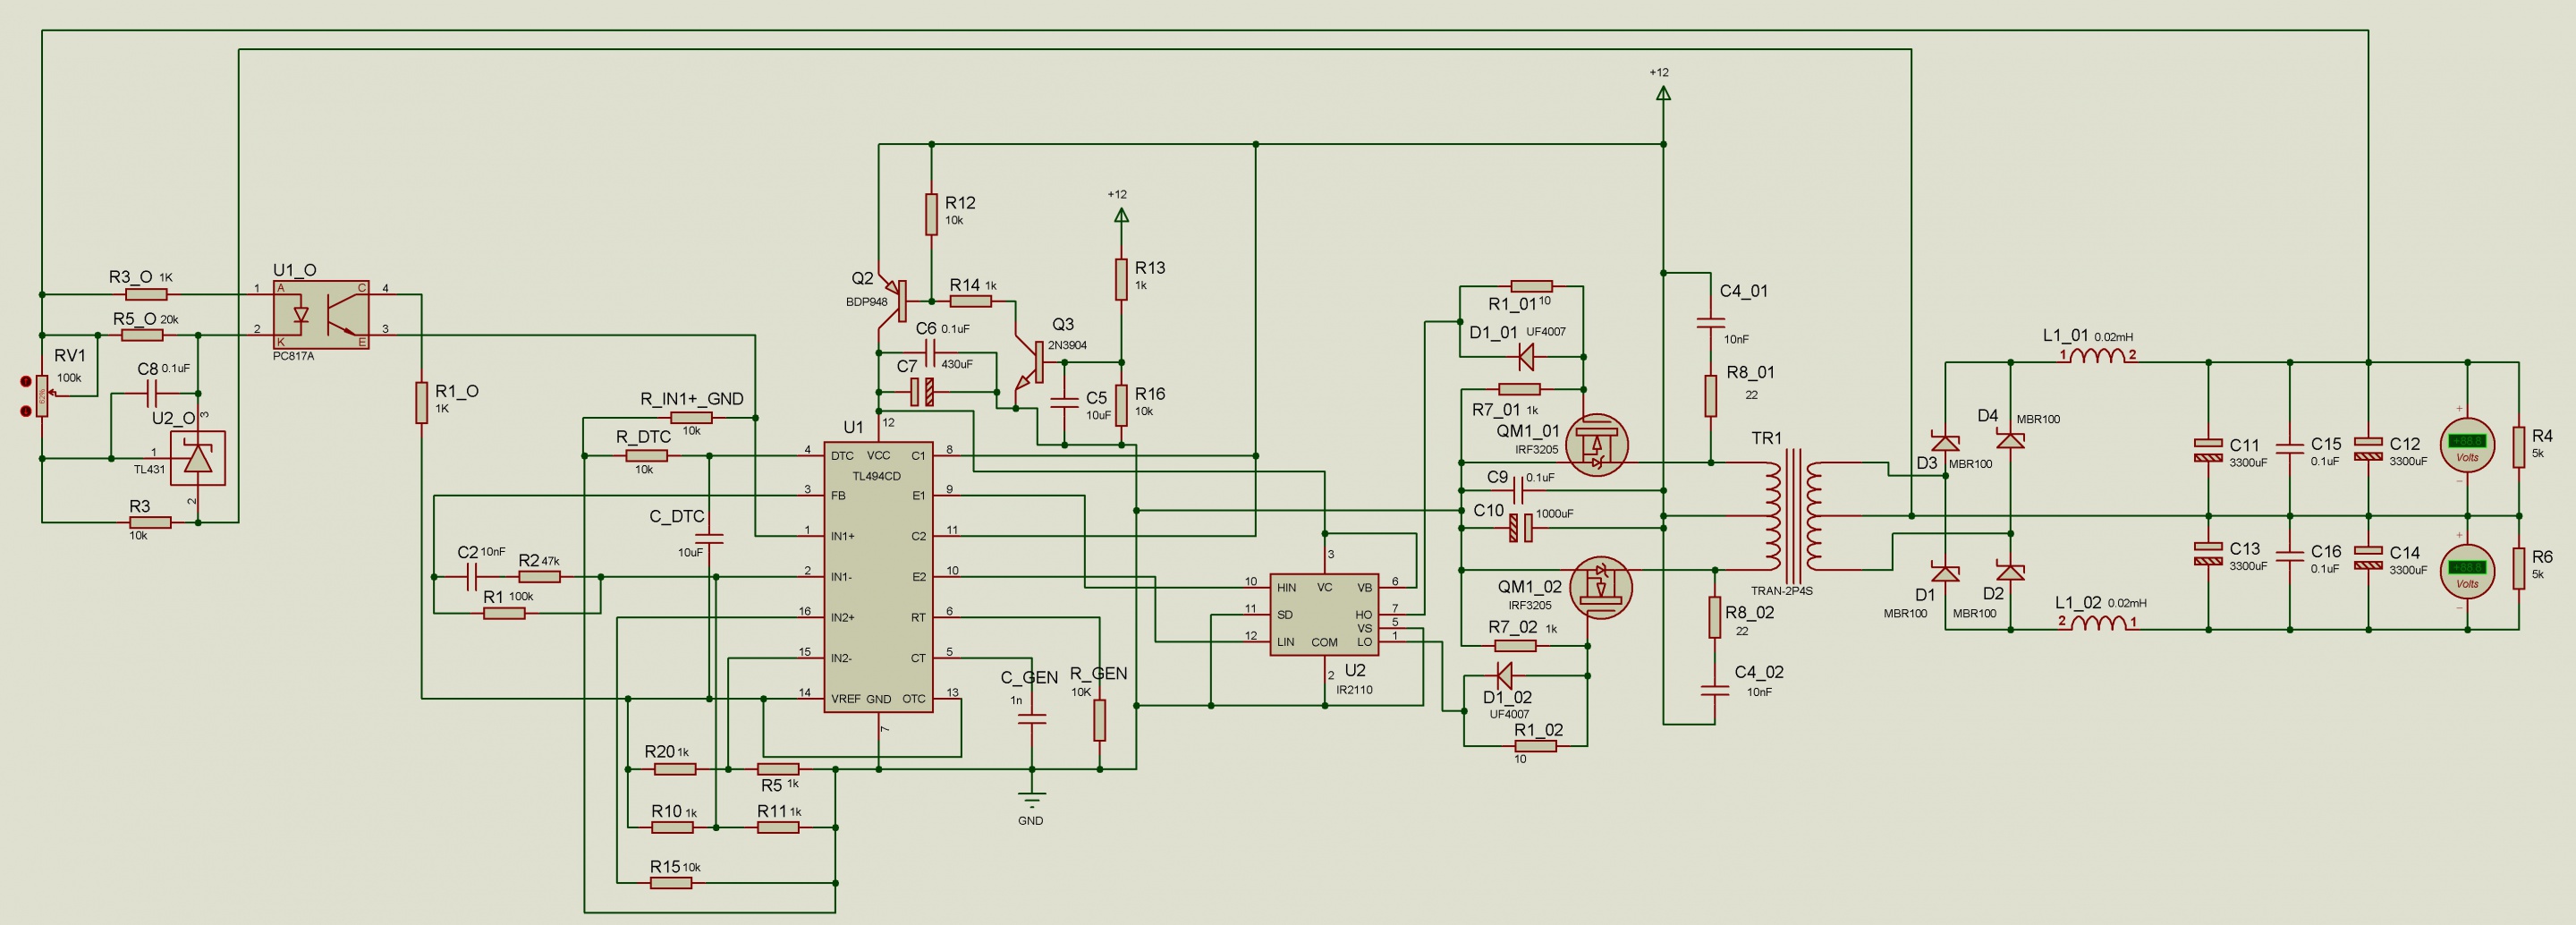
Task: Click the 'R_DTC' label text
Action: pyautogui.click(x=643, y=437)
